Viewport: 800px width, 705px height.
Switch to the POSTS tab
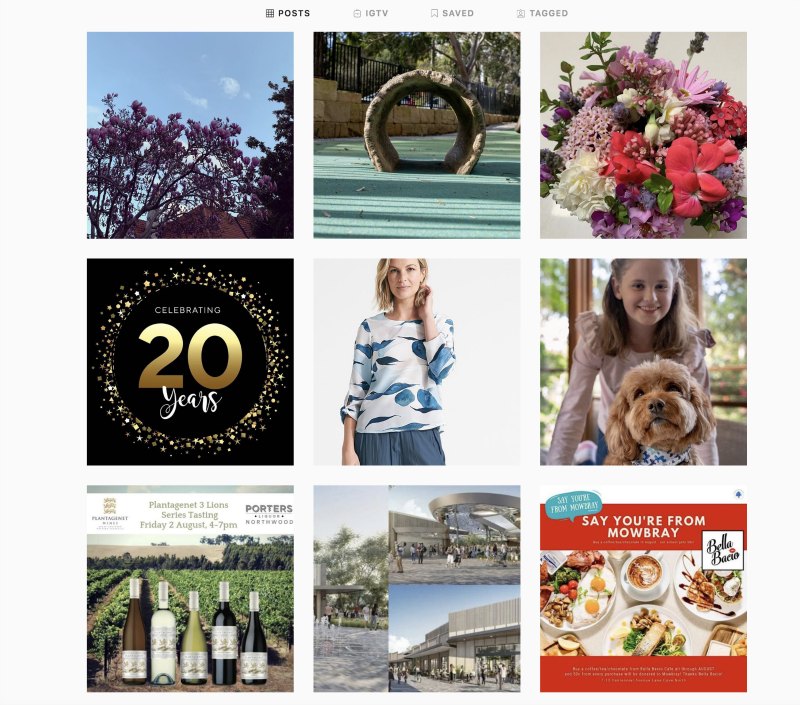pyautogui.click(x=288, y=13)
